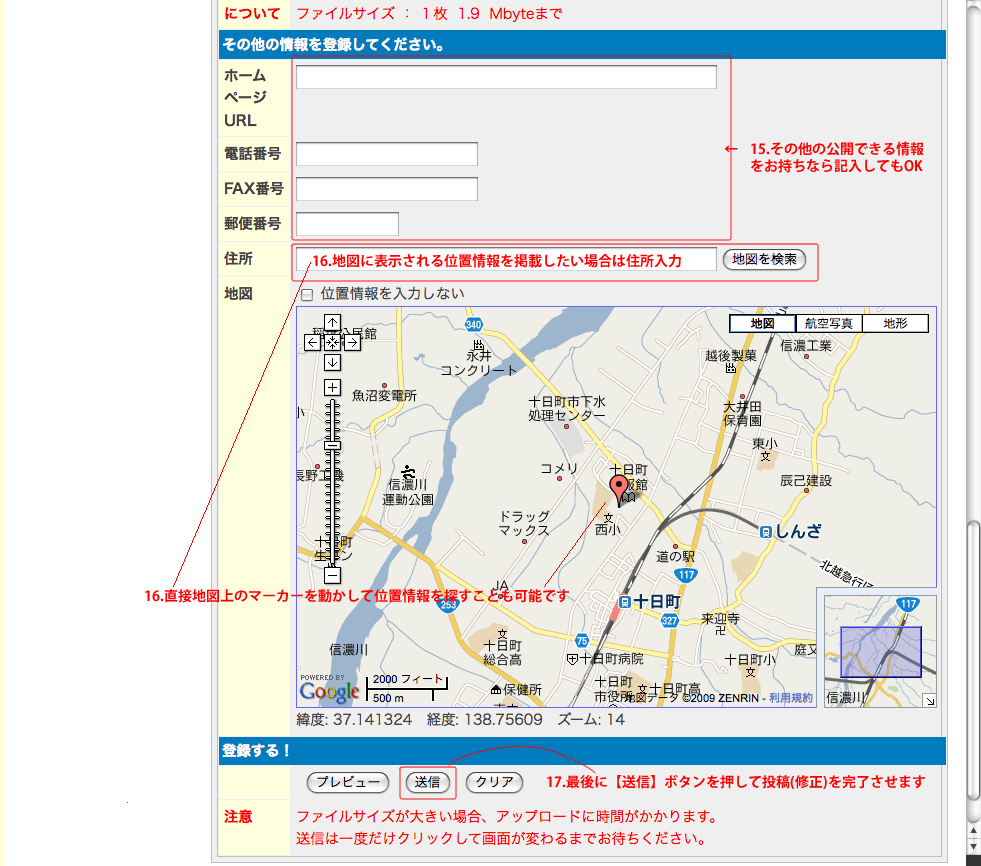This screenshot has width=981, height=866.
Task: Click the FAX番号 input field
Action: point(387,189)
